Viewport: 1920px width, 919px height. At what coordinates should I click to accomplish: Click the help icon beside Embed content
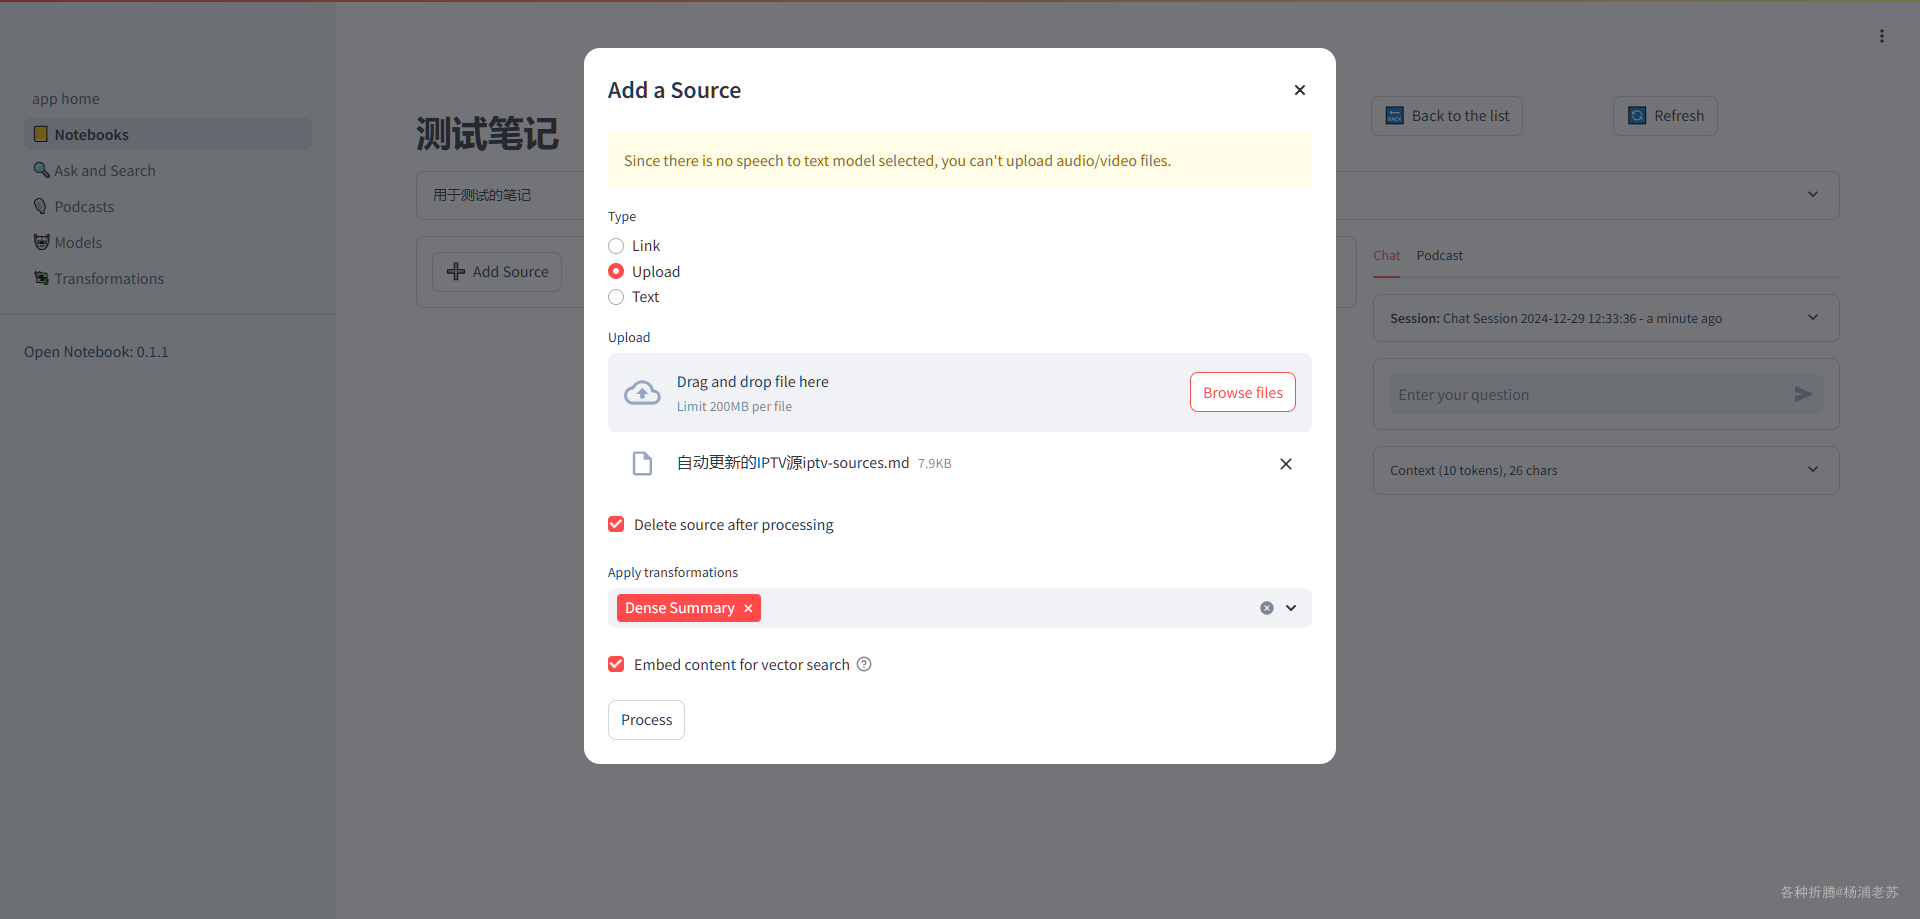[864, 664]
